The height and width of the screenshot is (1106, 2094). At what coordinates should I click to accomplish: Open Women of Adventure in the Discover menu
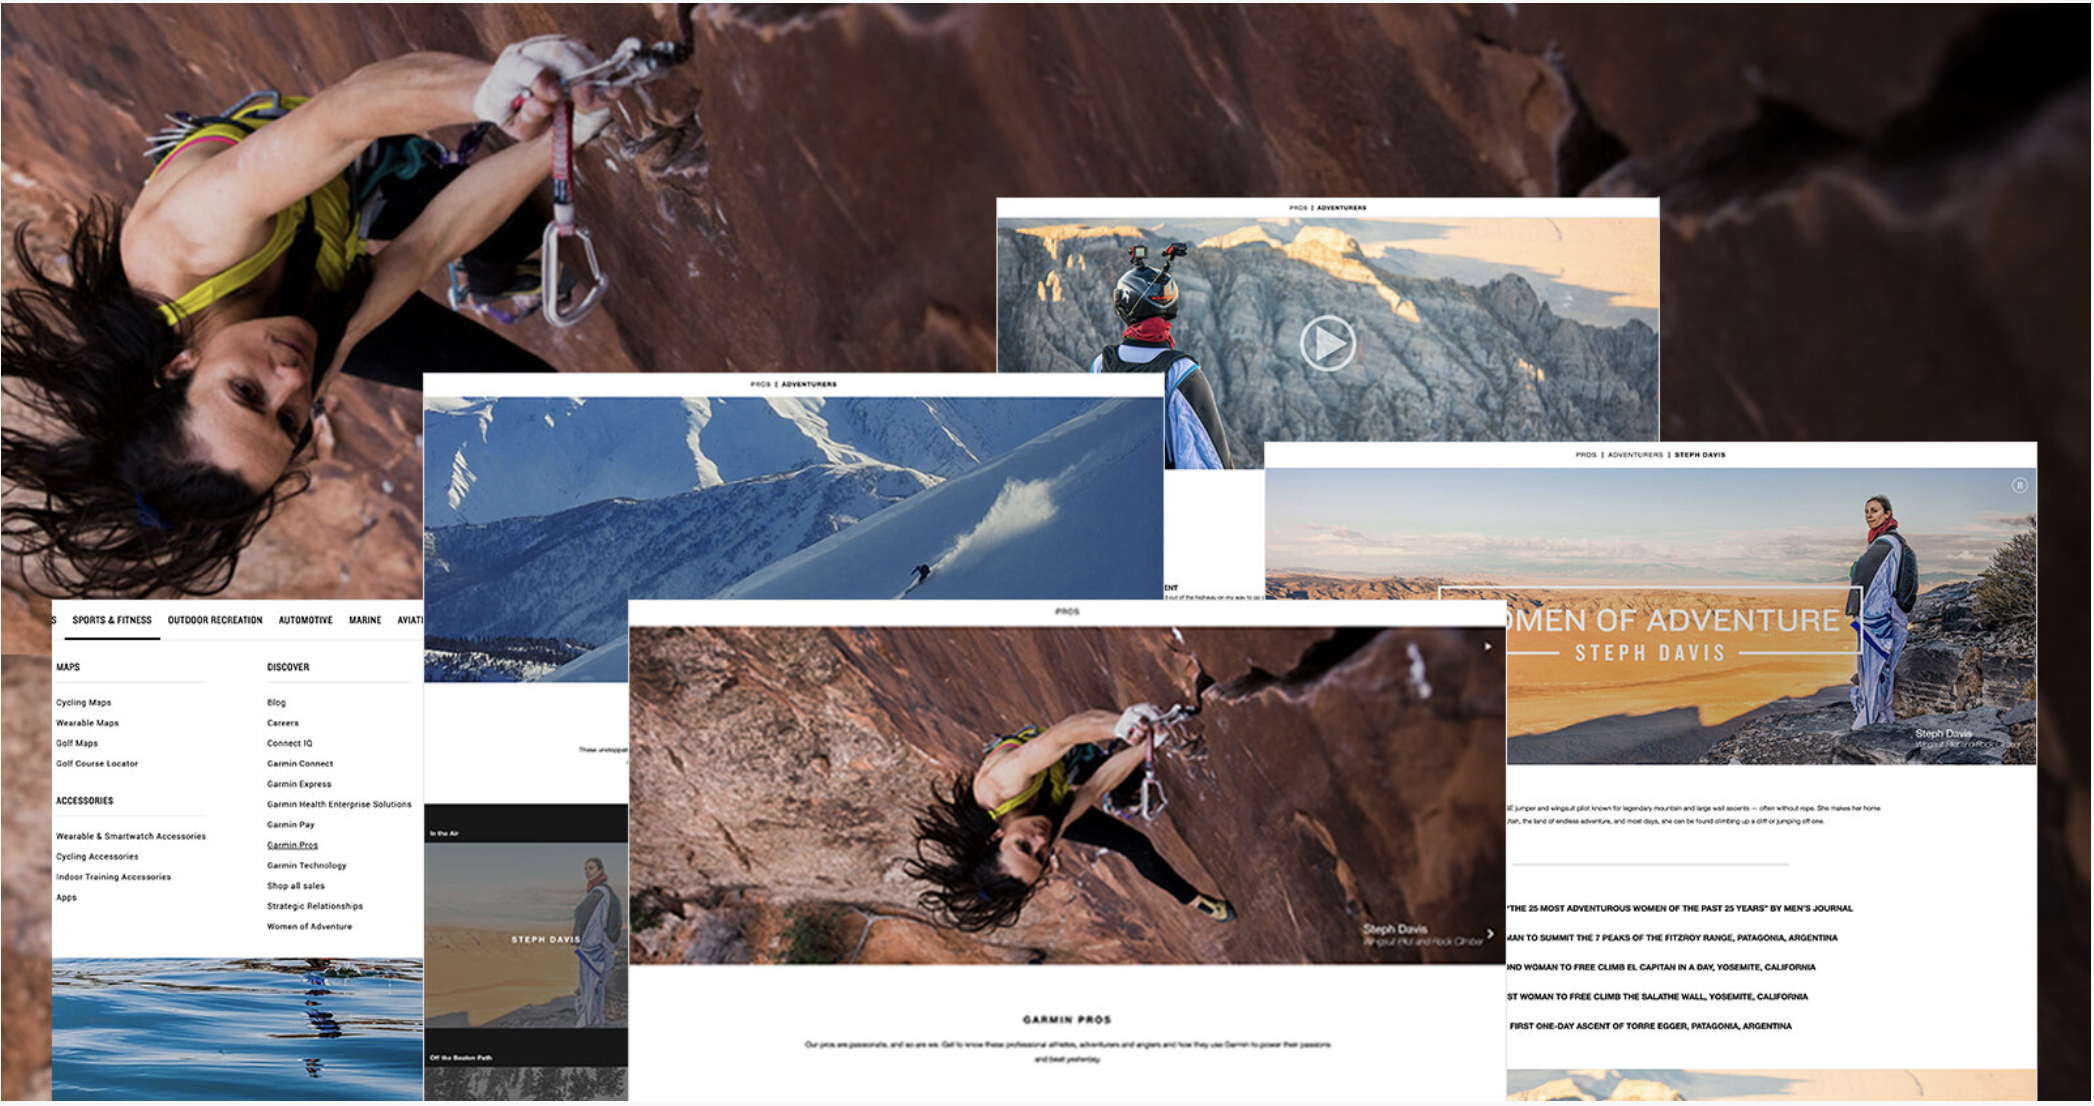tap(310, 927)
